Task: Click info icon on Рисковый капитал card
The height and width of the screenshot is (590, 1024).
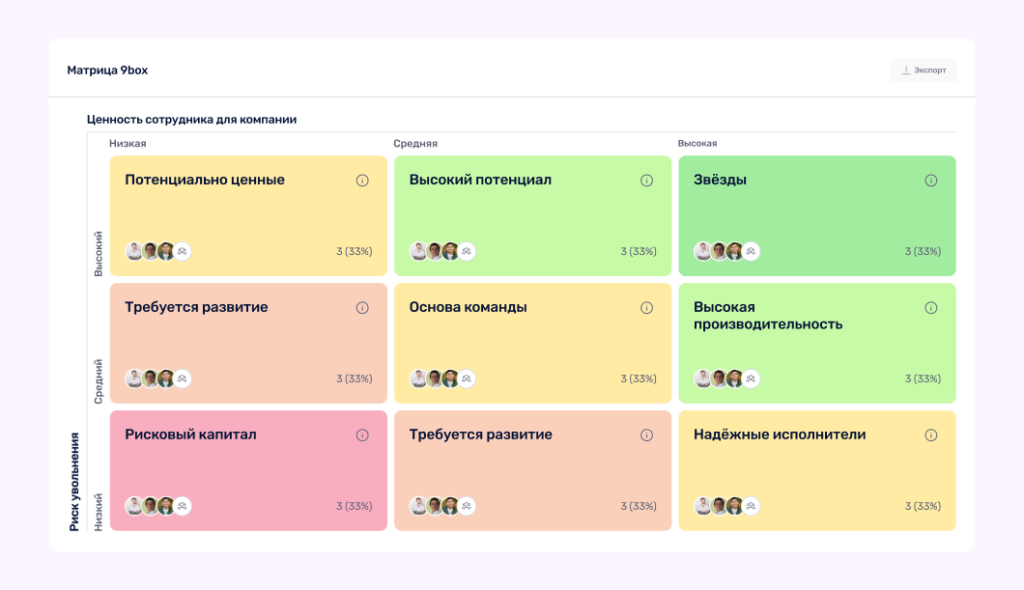Action: [362, 435]
